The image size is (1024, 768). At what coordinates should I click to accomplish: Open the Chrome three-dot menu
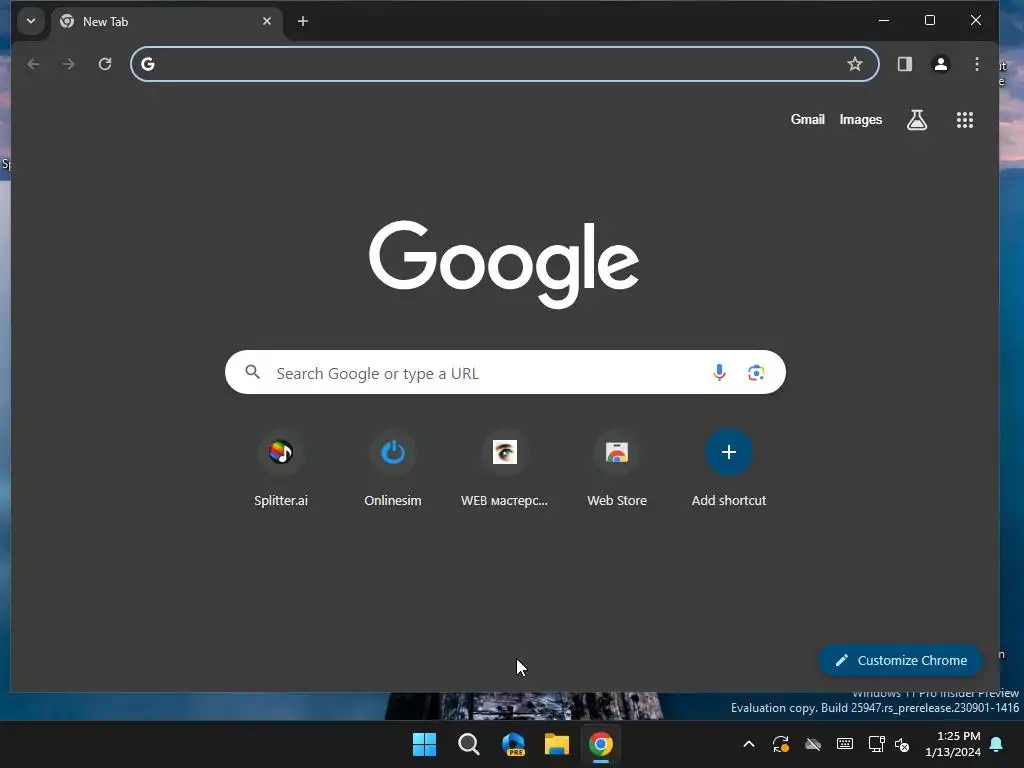coord(976,64)
